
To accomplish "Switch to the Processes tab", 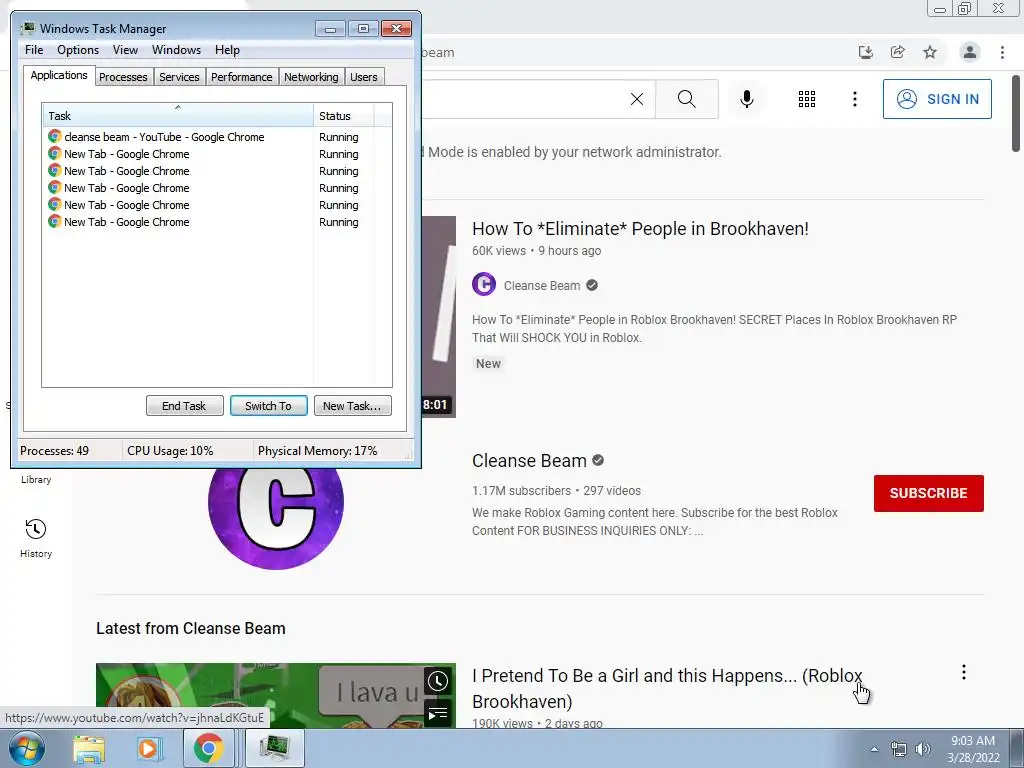I will (123, 77).
